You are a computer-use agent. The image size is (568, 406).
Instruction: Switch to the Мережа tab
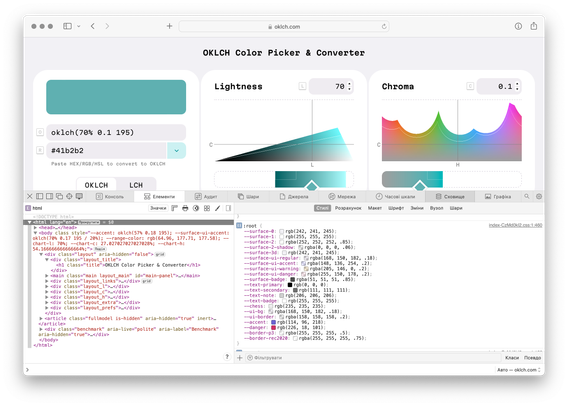(x=342, y=196)
